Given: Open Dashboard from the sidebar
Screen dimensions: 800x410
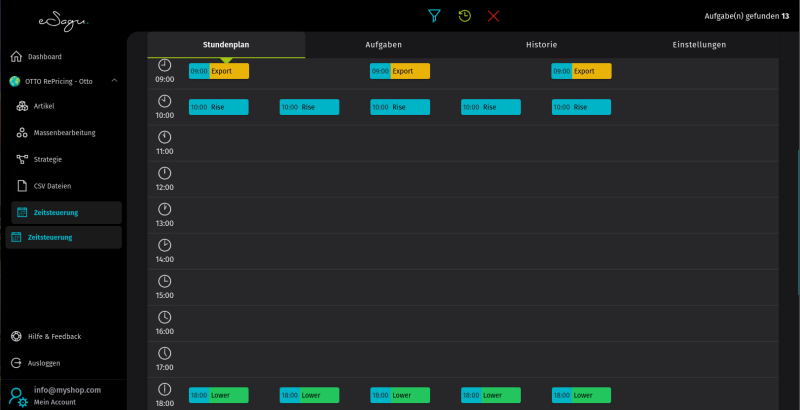Looking at the screenshot, I should [44, 57].
